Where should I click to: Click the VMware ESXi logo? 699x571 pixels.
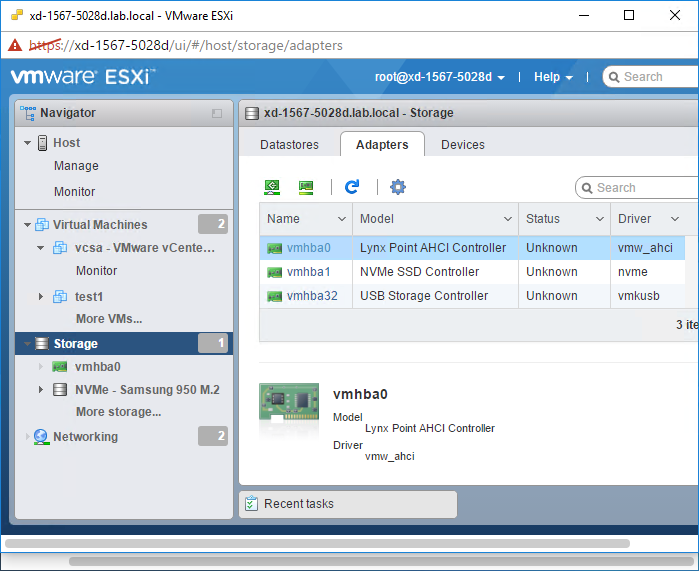pyautogui.click(x=83, y=77)
